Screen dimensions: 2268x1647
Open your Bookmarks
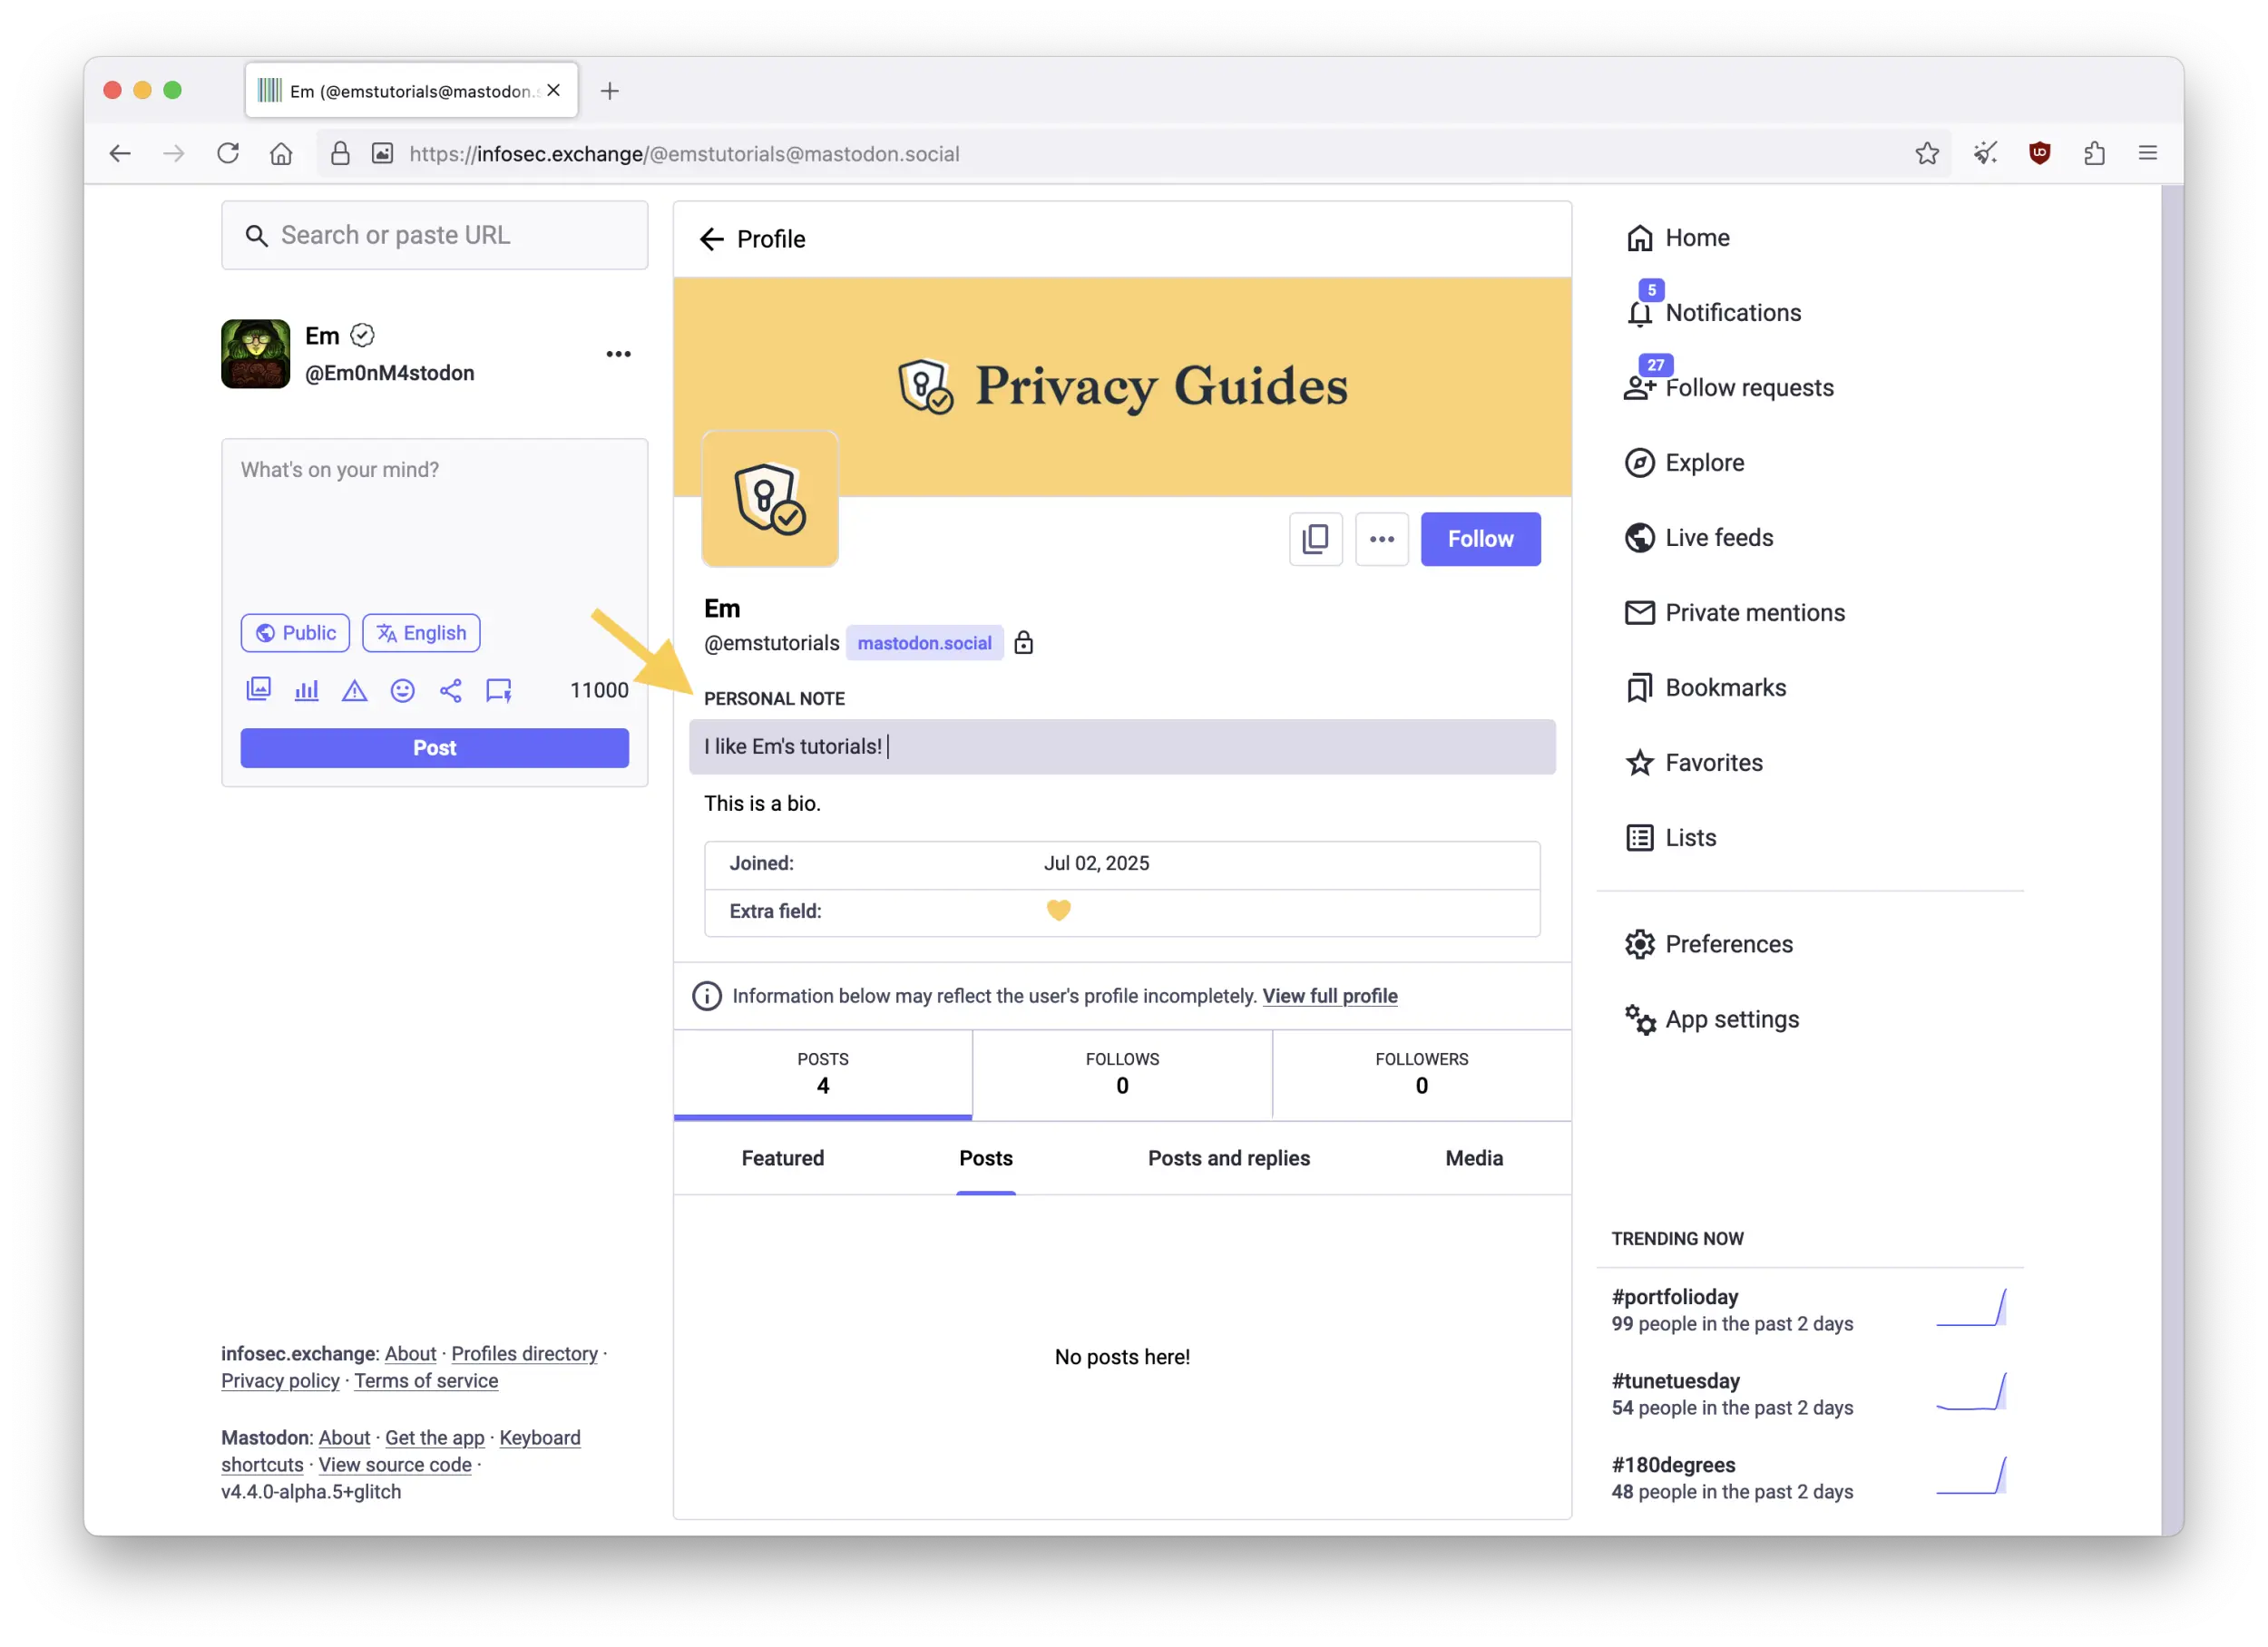click(x=1724, y=687)
